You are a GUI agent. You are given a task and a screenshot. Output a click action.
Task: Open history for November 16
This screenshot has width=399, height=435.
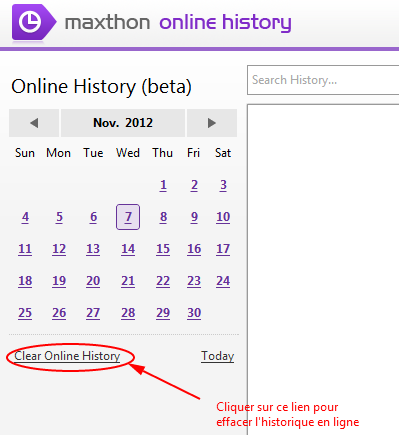[194, 249]
